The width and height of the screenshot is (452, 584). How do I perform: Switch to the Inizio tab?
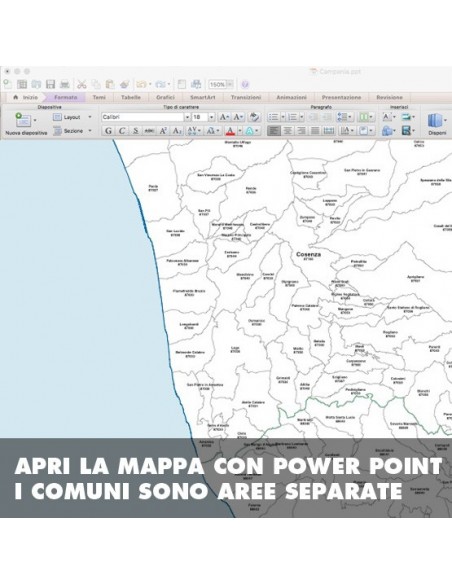pyautogui.click(x=26, y=98)
